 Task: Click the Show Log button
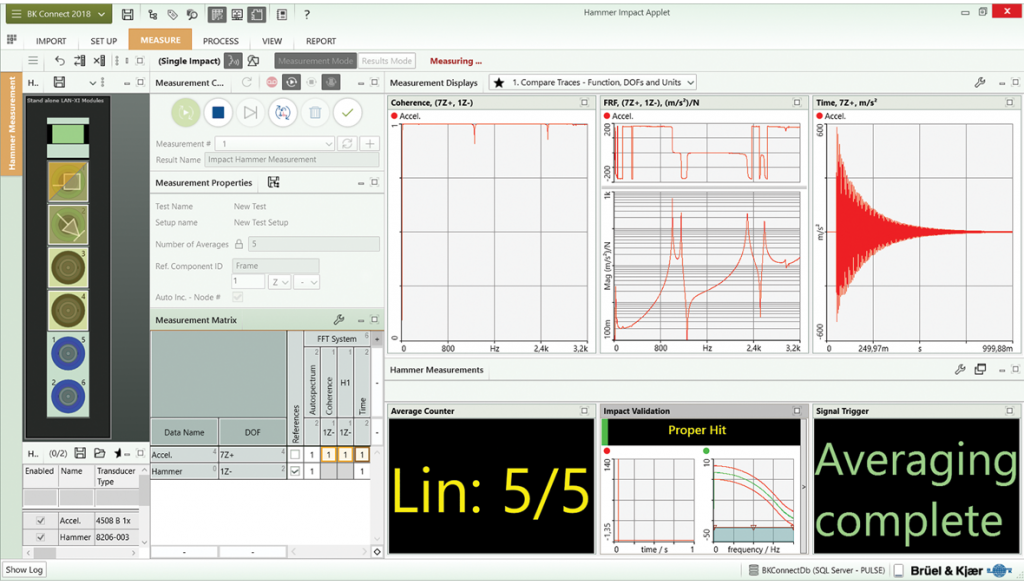click(24, 569)
